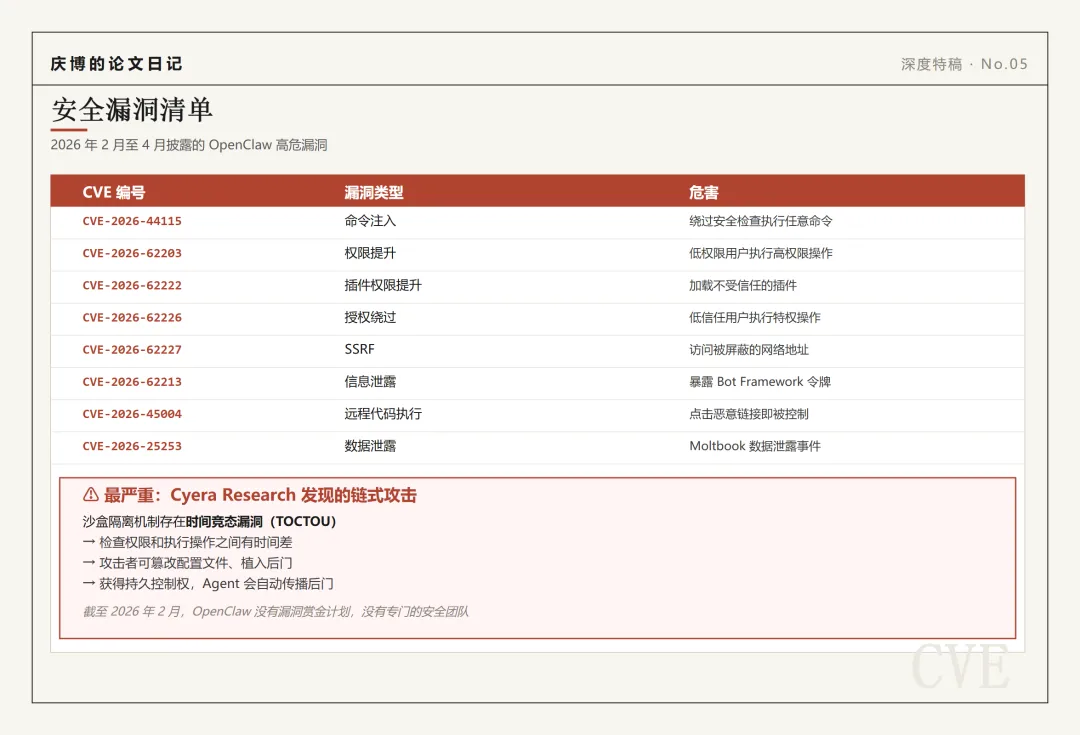Click the heading 安全漏洞清单
1080x735 pixels.
[132, 110]
